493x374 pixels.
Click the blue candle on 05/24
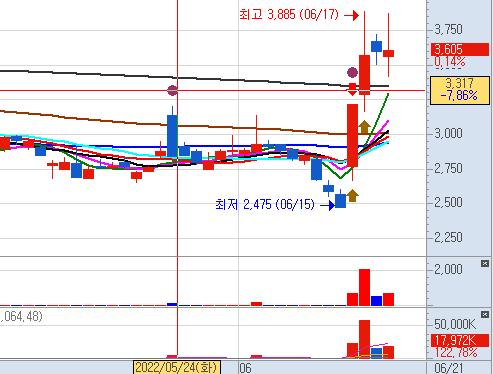pyautogui.click(x=172, y=136)
